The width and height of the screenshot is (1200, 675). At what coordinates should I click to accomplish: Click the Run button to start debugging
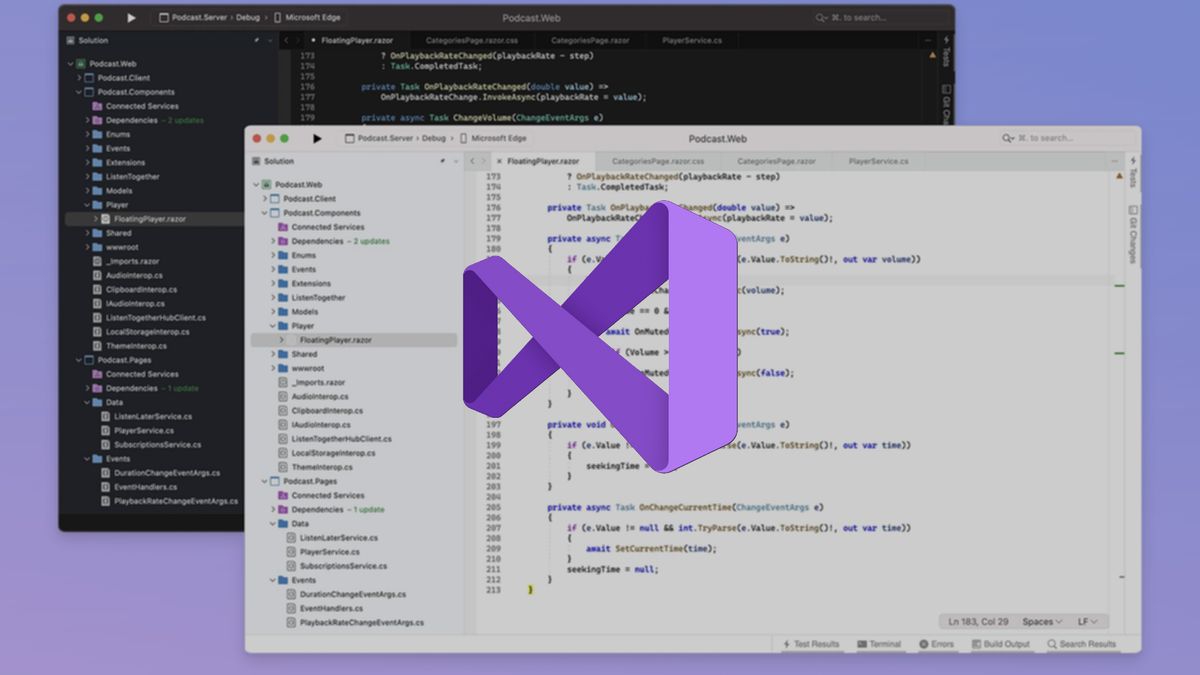[319, 140]
